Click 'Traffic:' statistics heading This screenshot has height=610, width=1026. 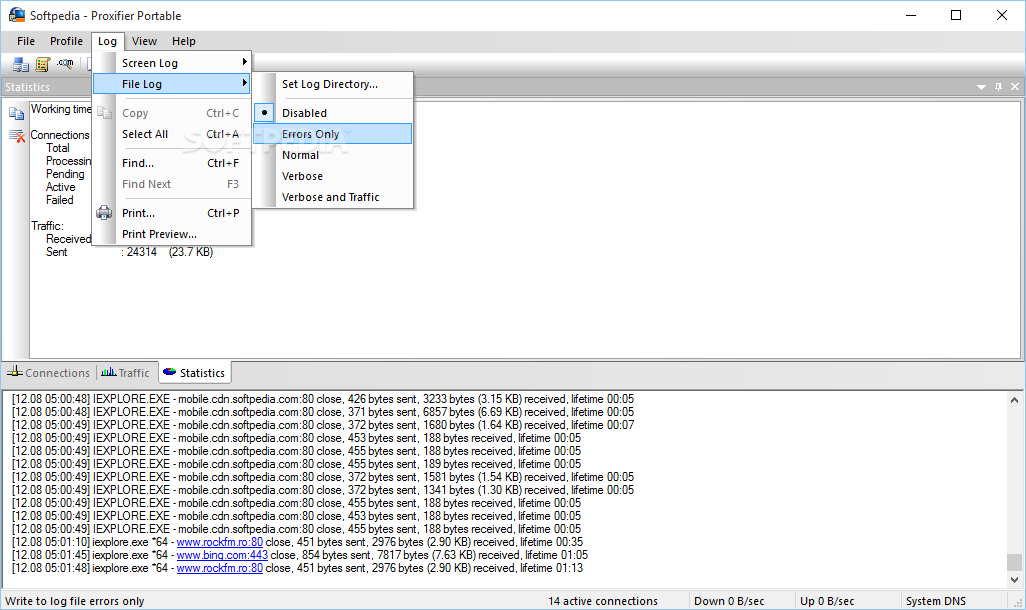47,226
